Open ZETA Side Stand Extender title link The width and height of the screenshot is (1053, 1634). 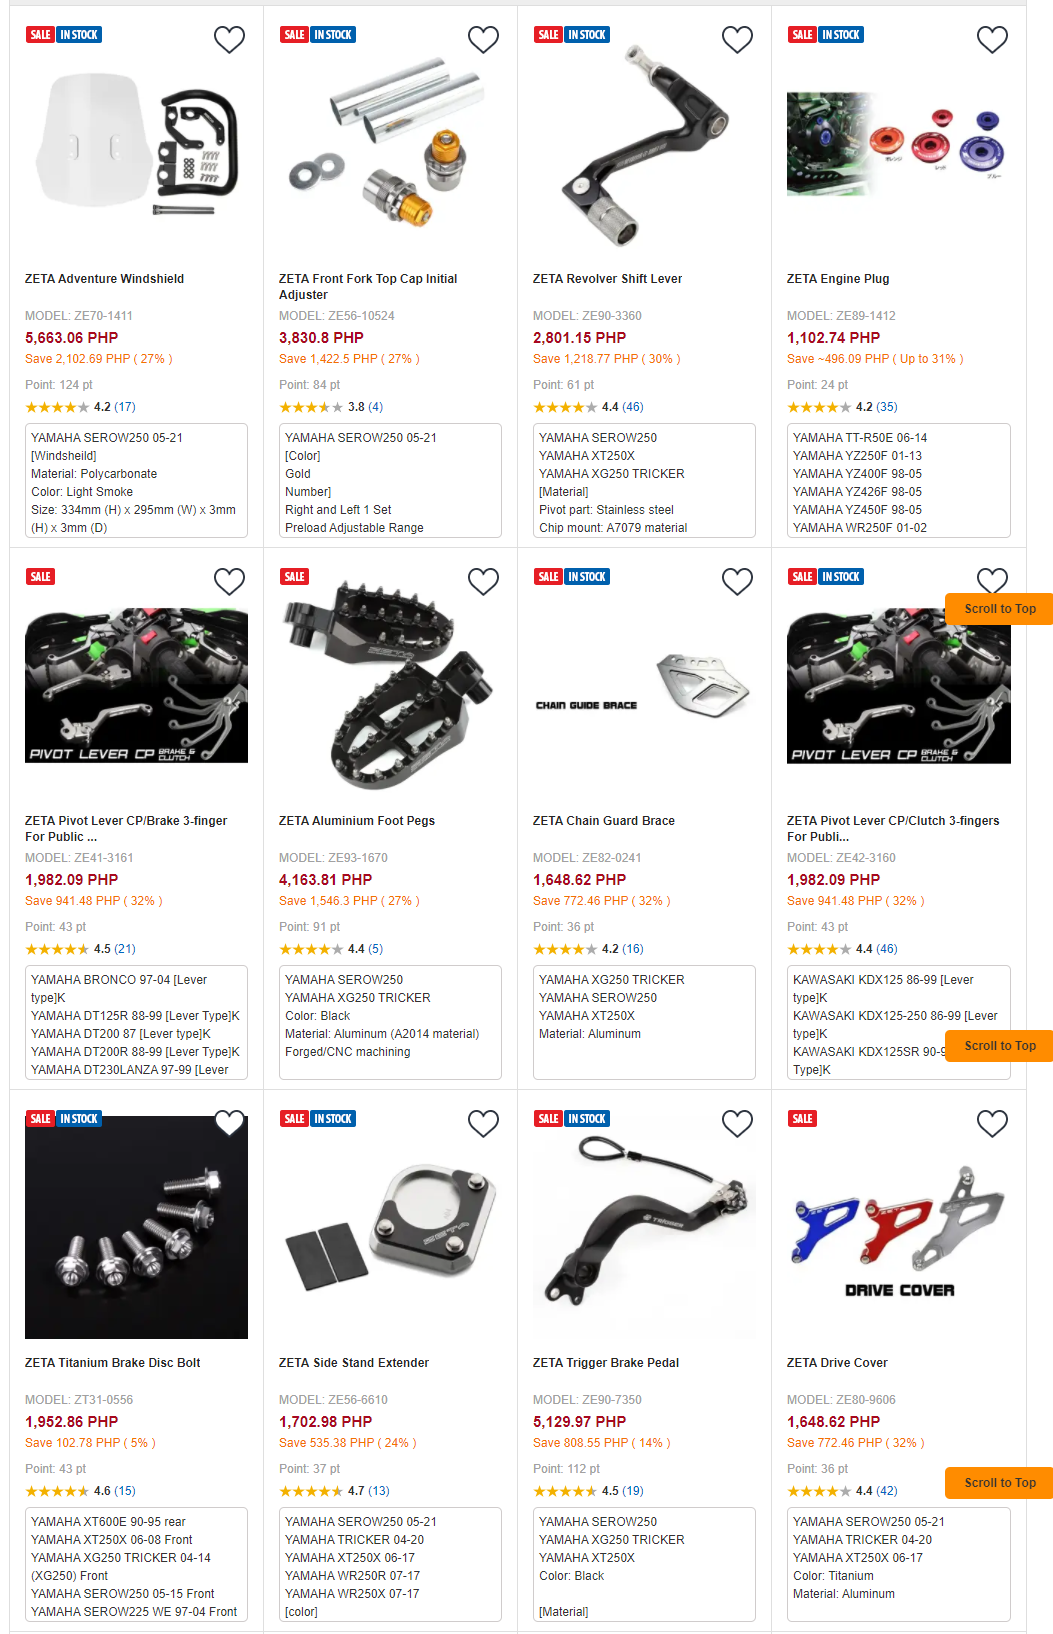354,1363
